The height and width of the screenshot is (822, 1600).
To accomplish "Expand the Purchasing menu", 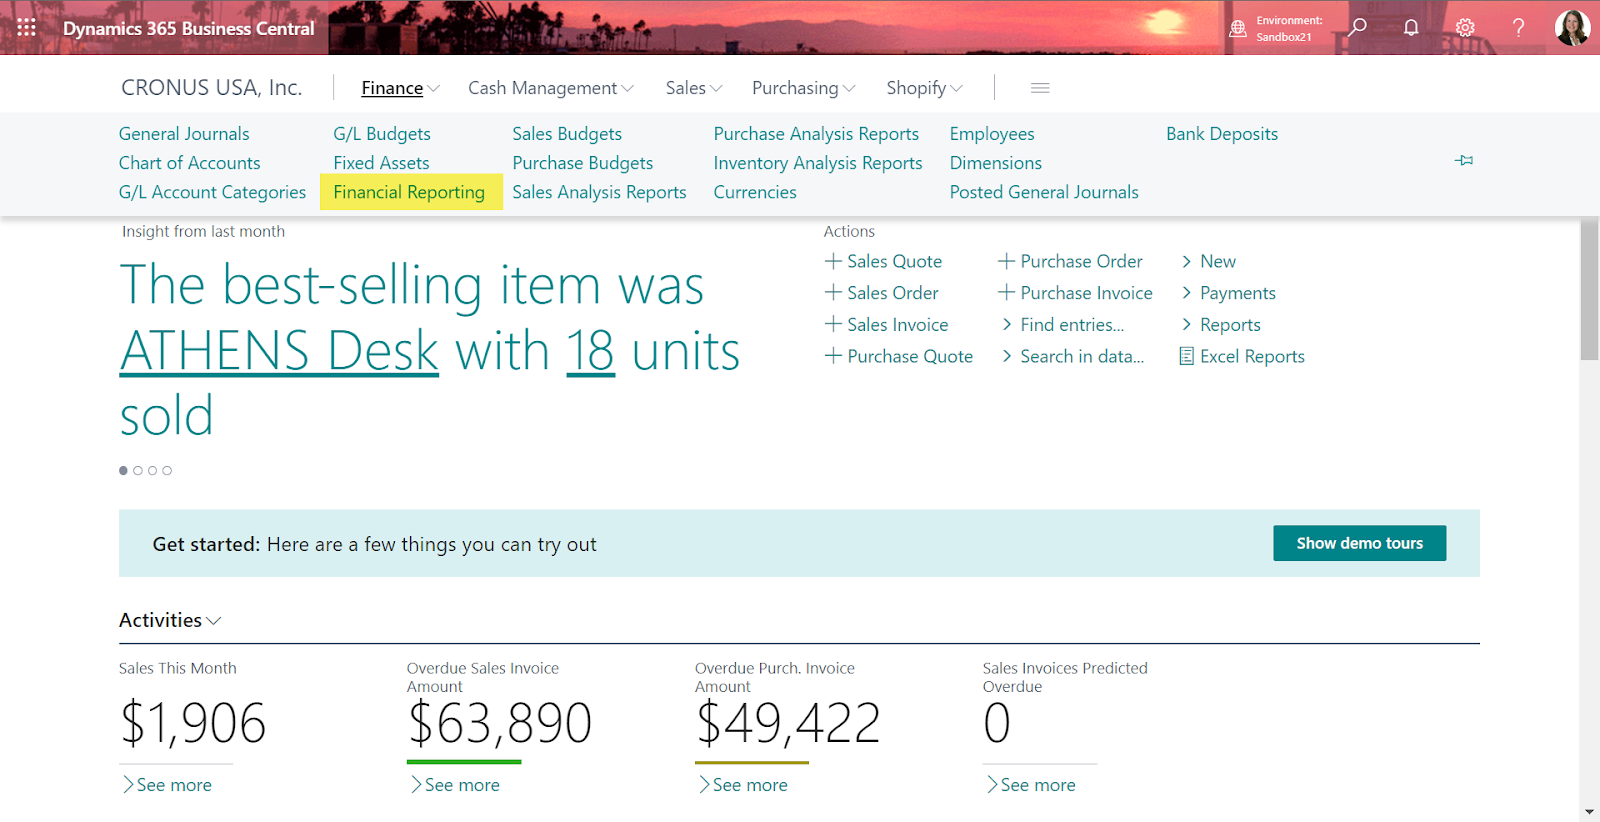I will point(803,88).
